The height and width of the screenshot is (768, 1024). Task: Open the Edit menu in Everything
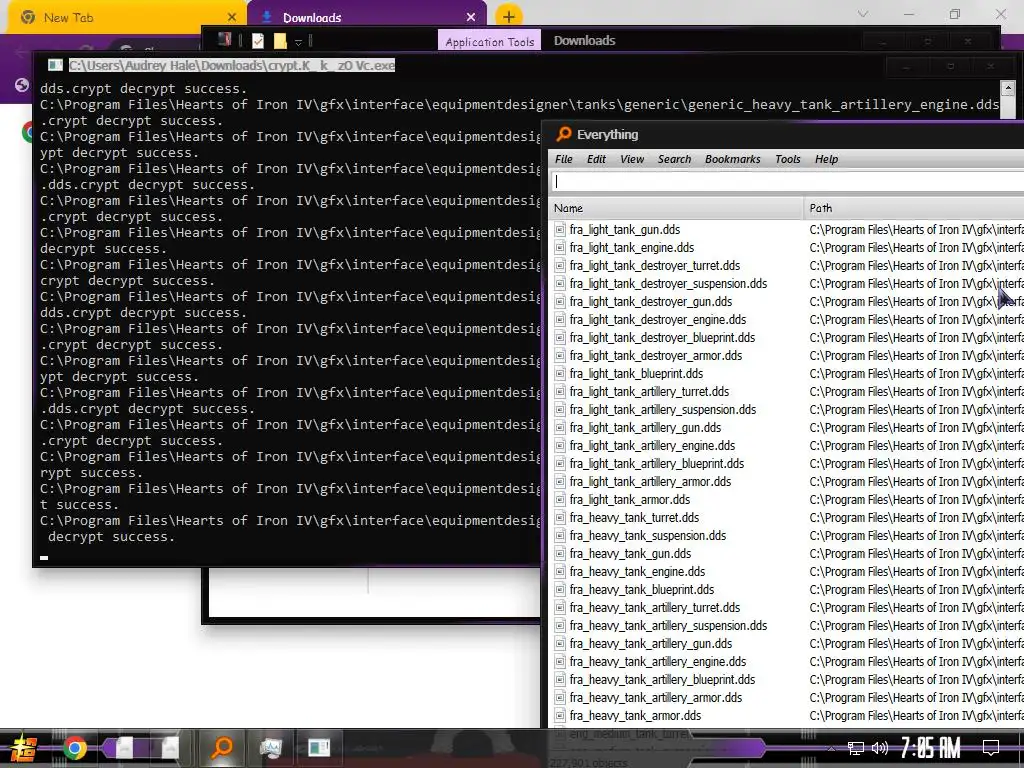click(x=596, y=159)
